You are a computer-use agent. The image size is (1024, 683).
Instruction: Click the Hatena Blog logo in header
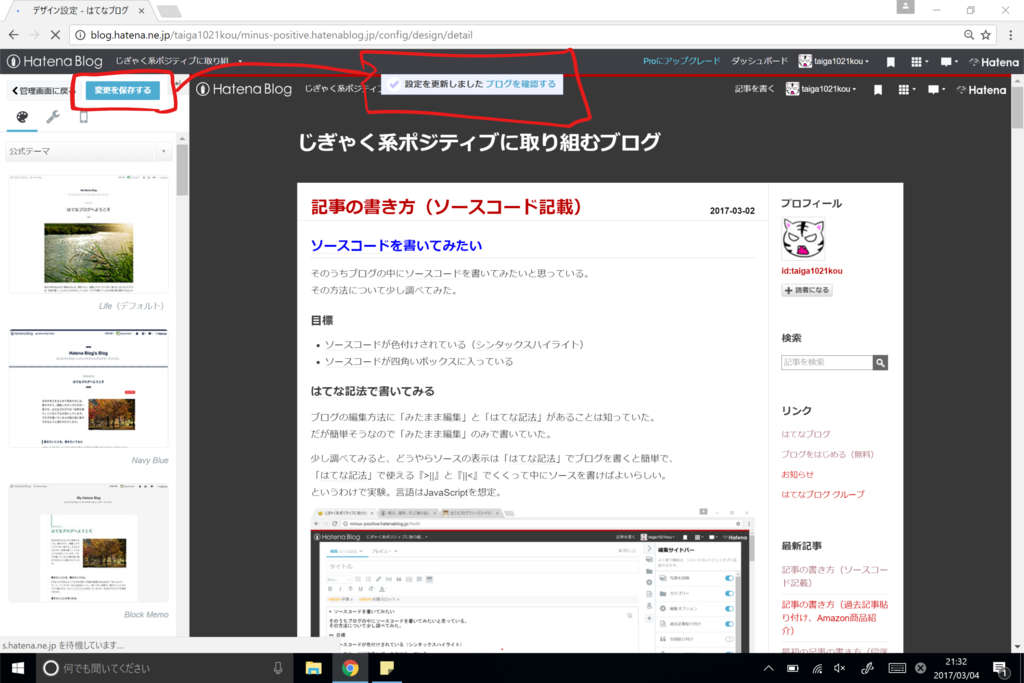(245, 89)
